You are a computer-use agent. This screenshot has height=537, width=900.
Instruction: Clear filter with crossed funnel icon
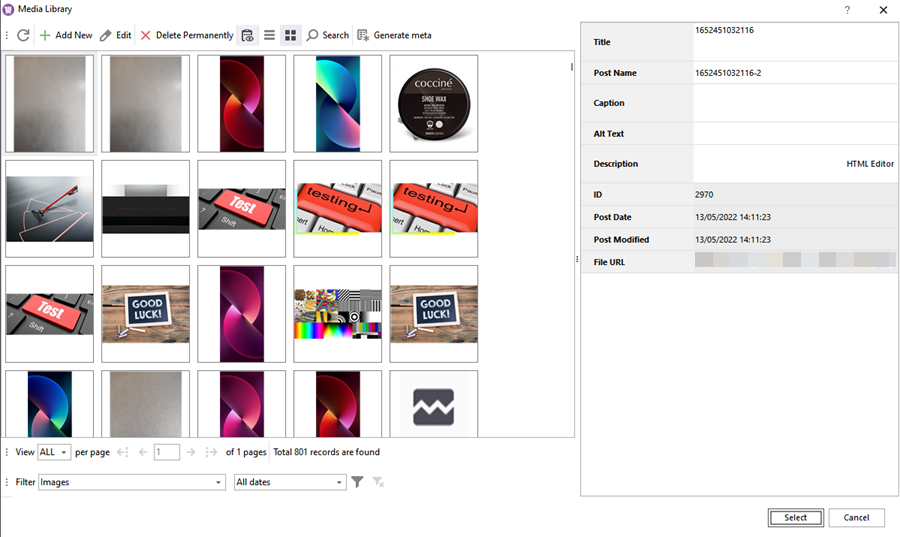click(378, 482)
